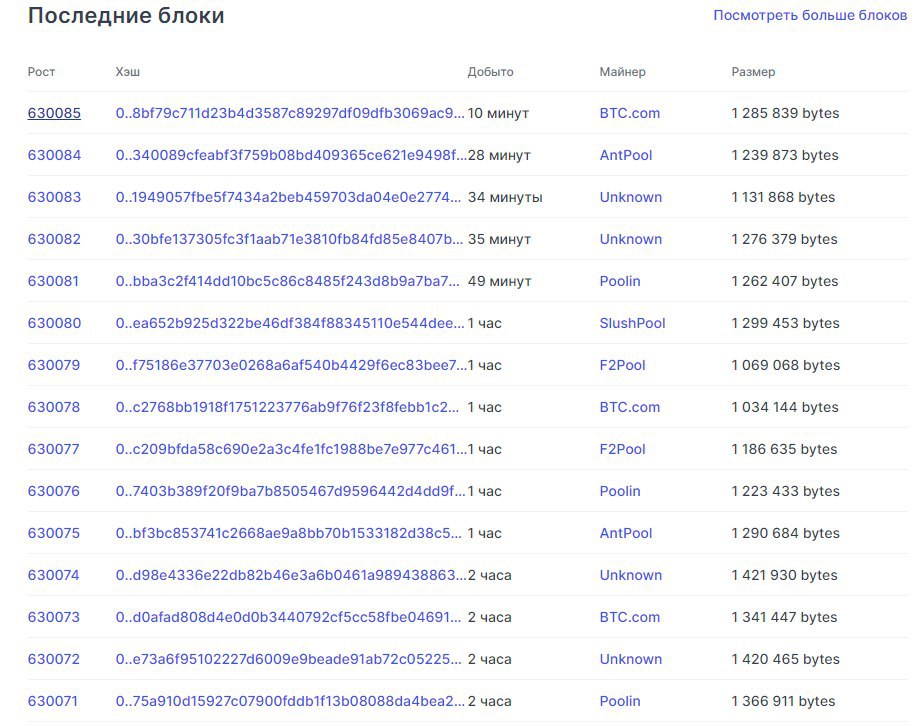
Task: Open hash starting 0..1949057fbe5f7434
Action: pyautogui.click(x=288, y=197)
